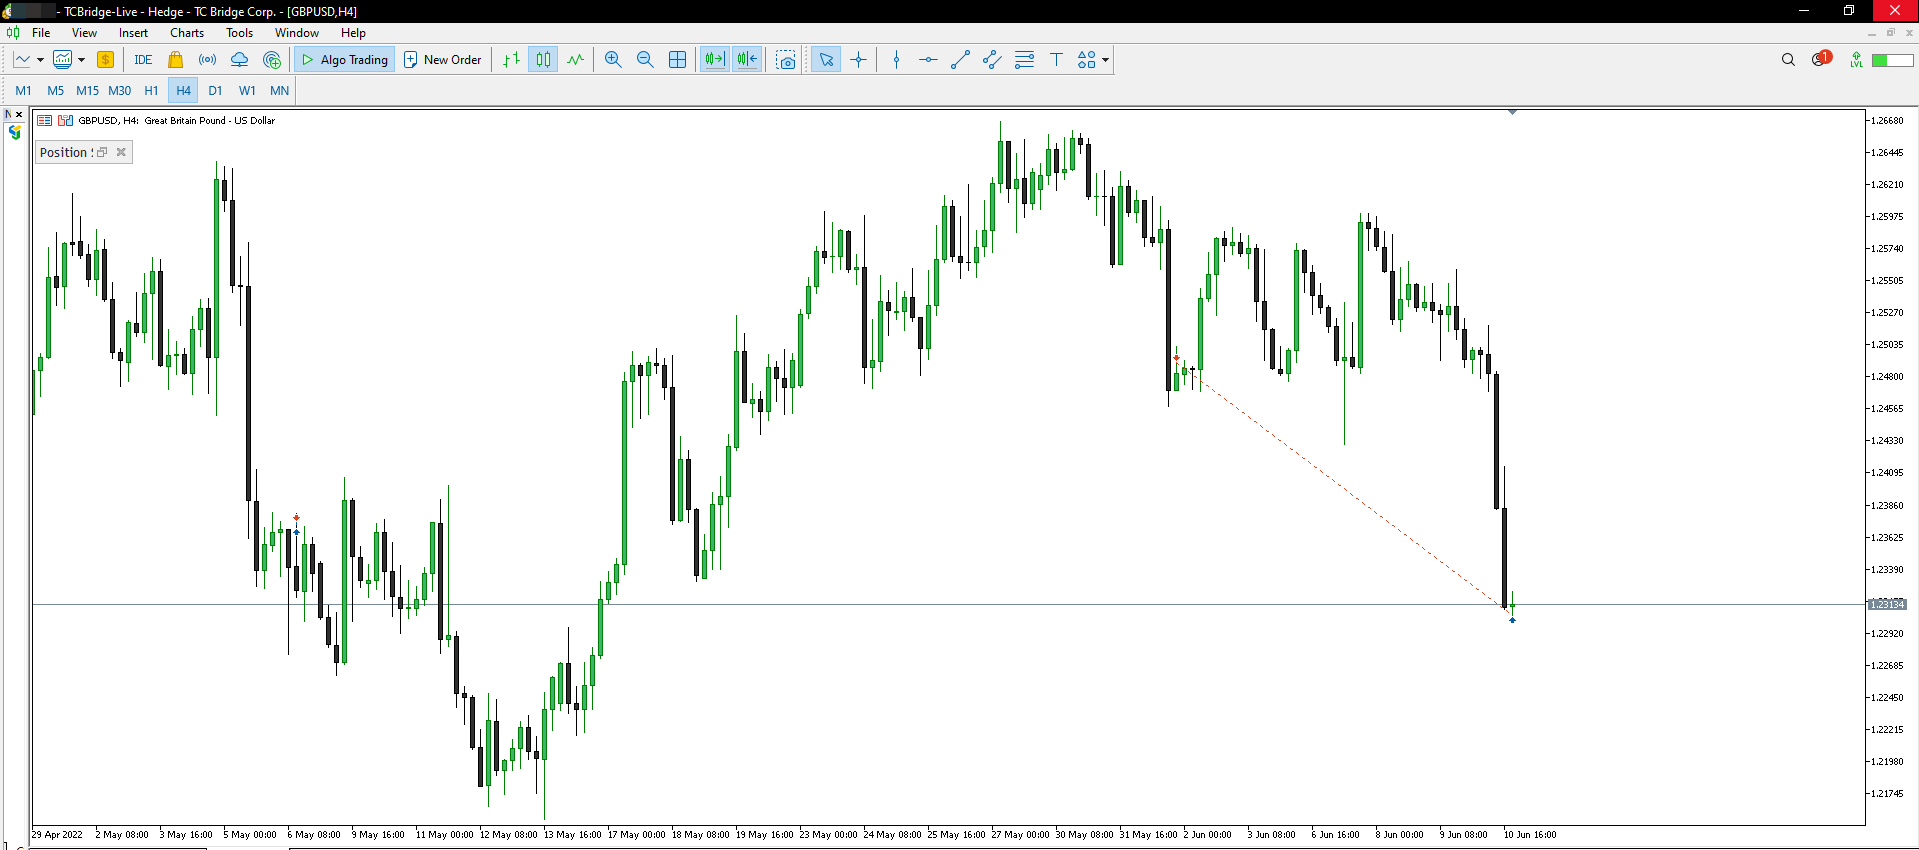
Task: Open the File menu
Action: tap(41, 33)
